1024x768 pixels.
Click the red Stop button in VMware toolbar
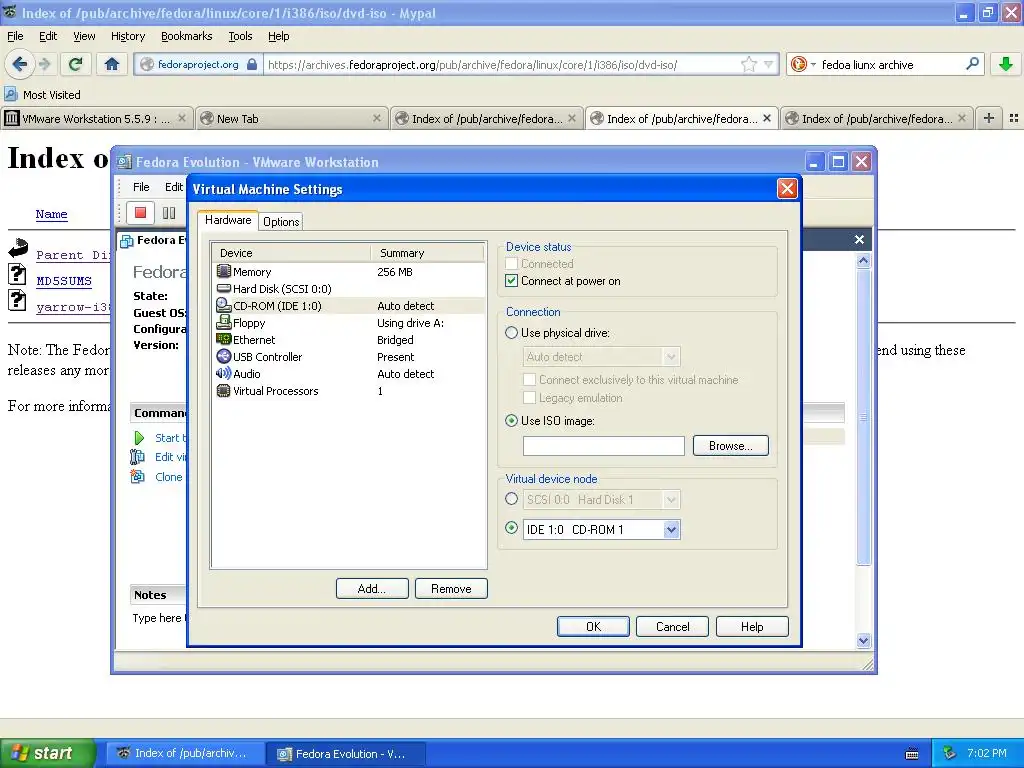tap(140, 212)
